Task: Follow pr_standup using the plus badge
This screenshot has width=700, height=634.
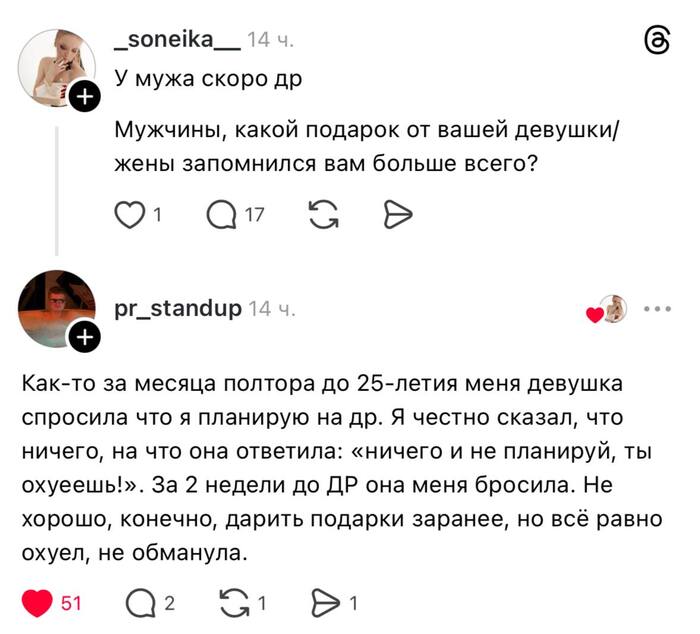Action: click(x=86, y=338)
